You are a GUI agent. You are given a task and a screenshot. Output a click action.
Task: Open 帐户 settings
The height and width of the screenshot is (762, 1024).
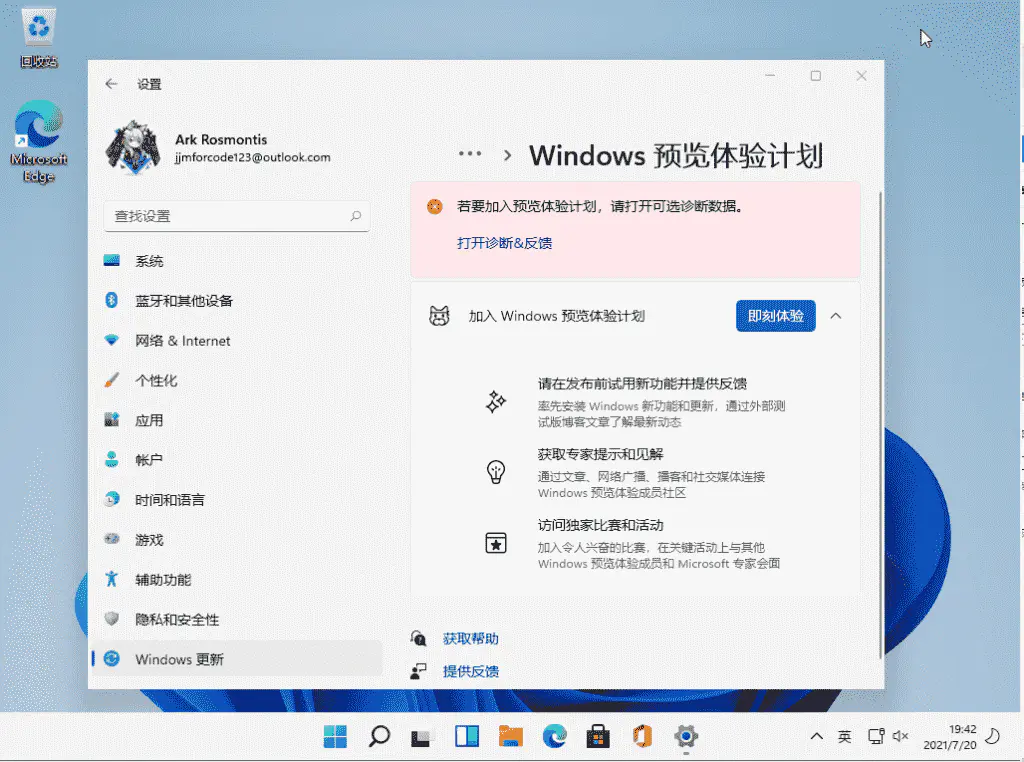236,460
